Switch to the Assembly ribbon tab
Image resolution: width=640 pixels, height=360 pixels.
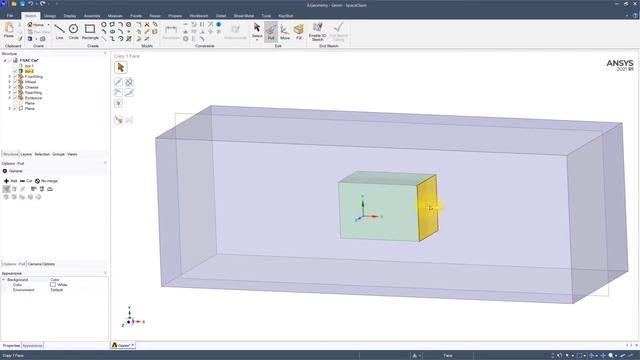[x=92, y=16]
